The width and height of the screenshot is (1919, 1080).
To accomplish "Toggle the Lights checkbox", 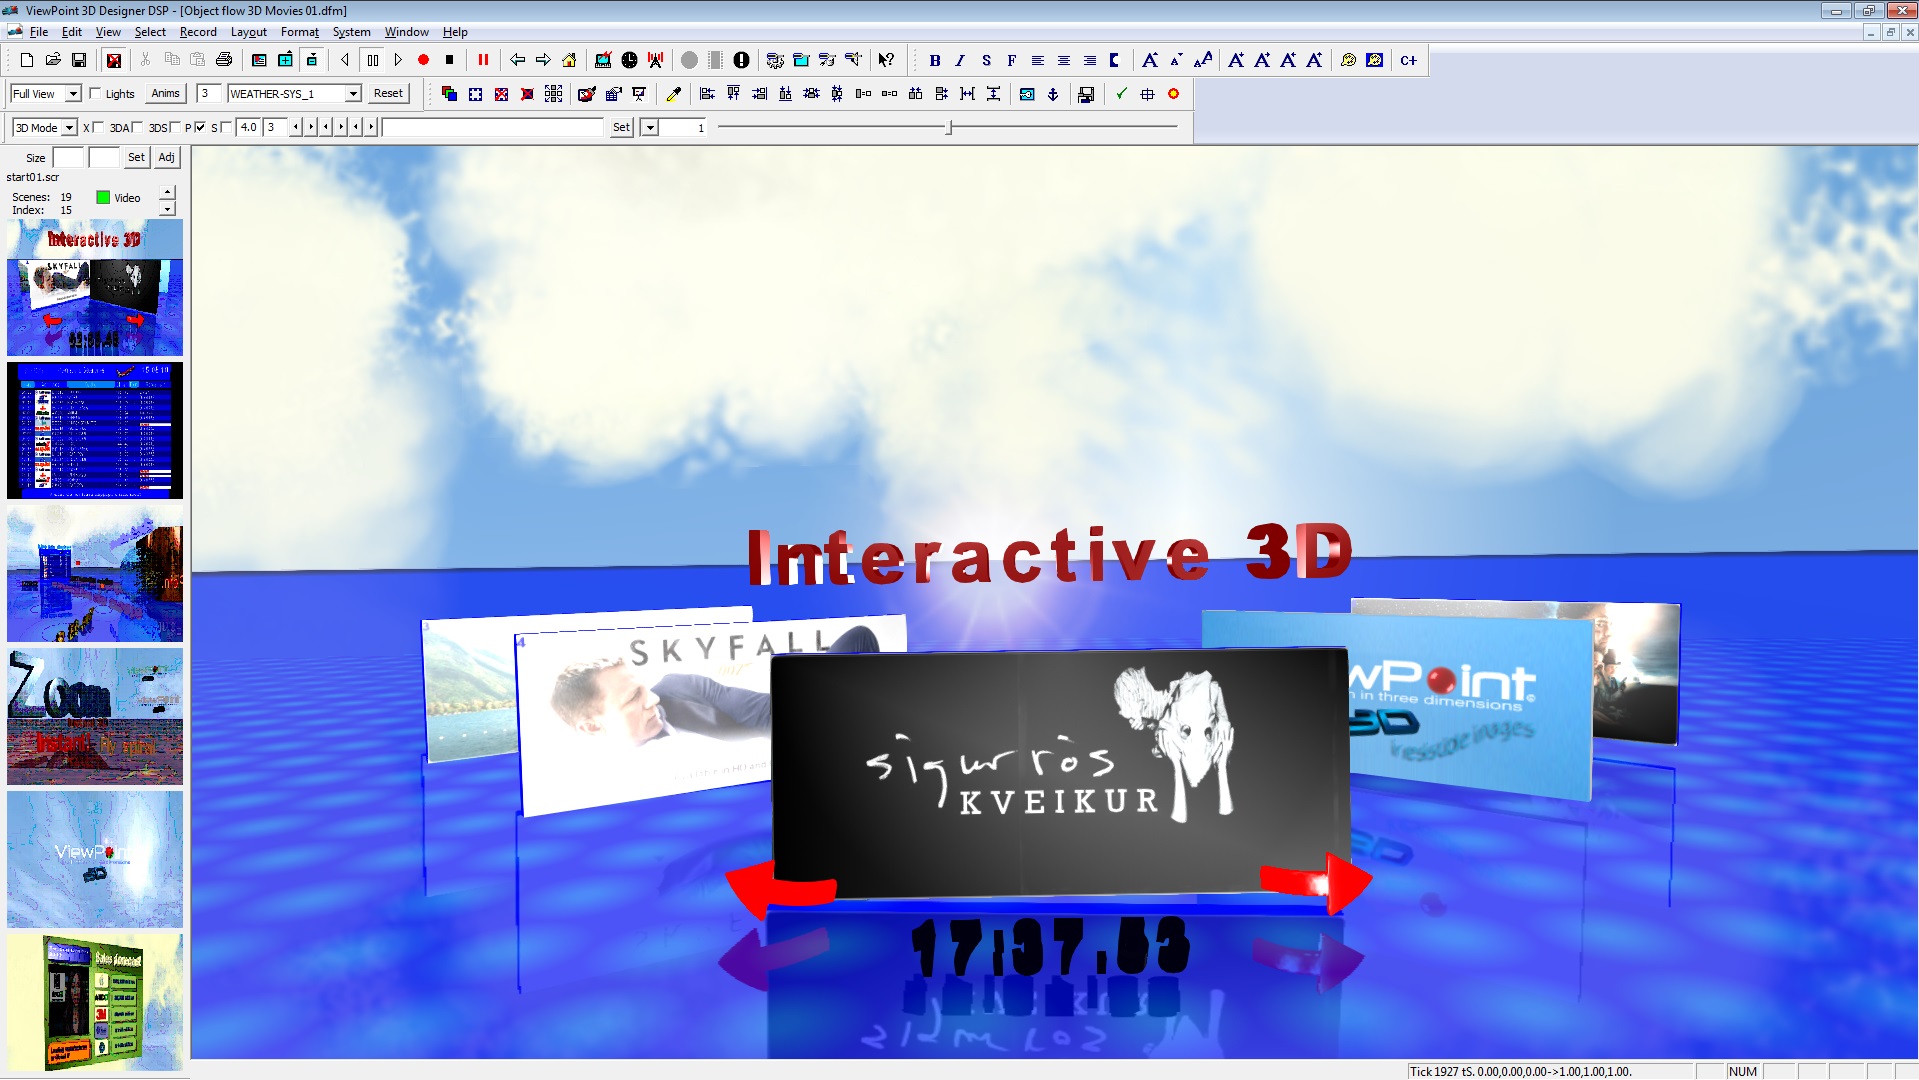I will (95, 93).
